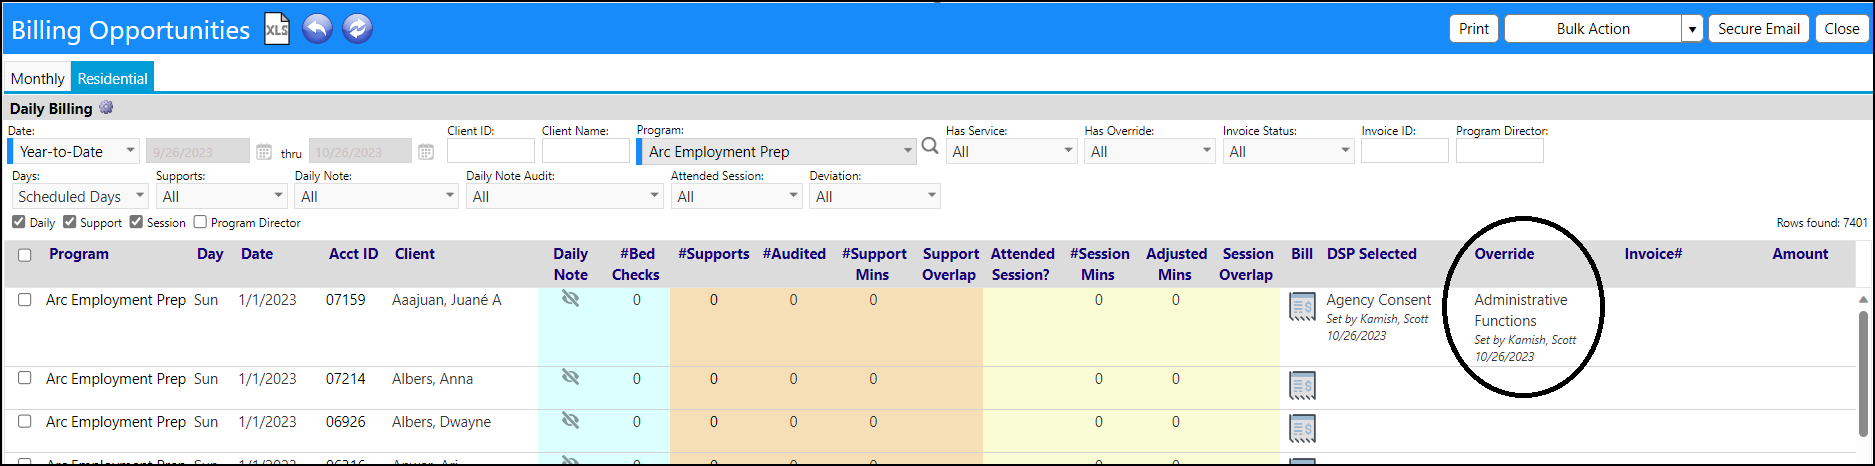Click the Secure Email button
1875x466 pixels.
coord(1759,28)
